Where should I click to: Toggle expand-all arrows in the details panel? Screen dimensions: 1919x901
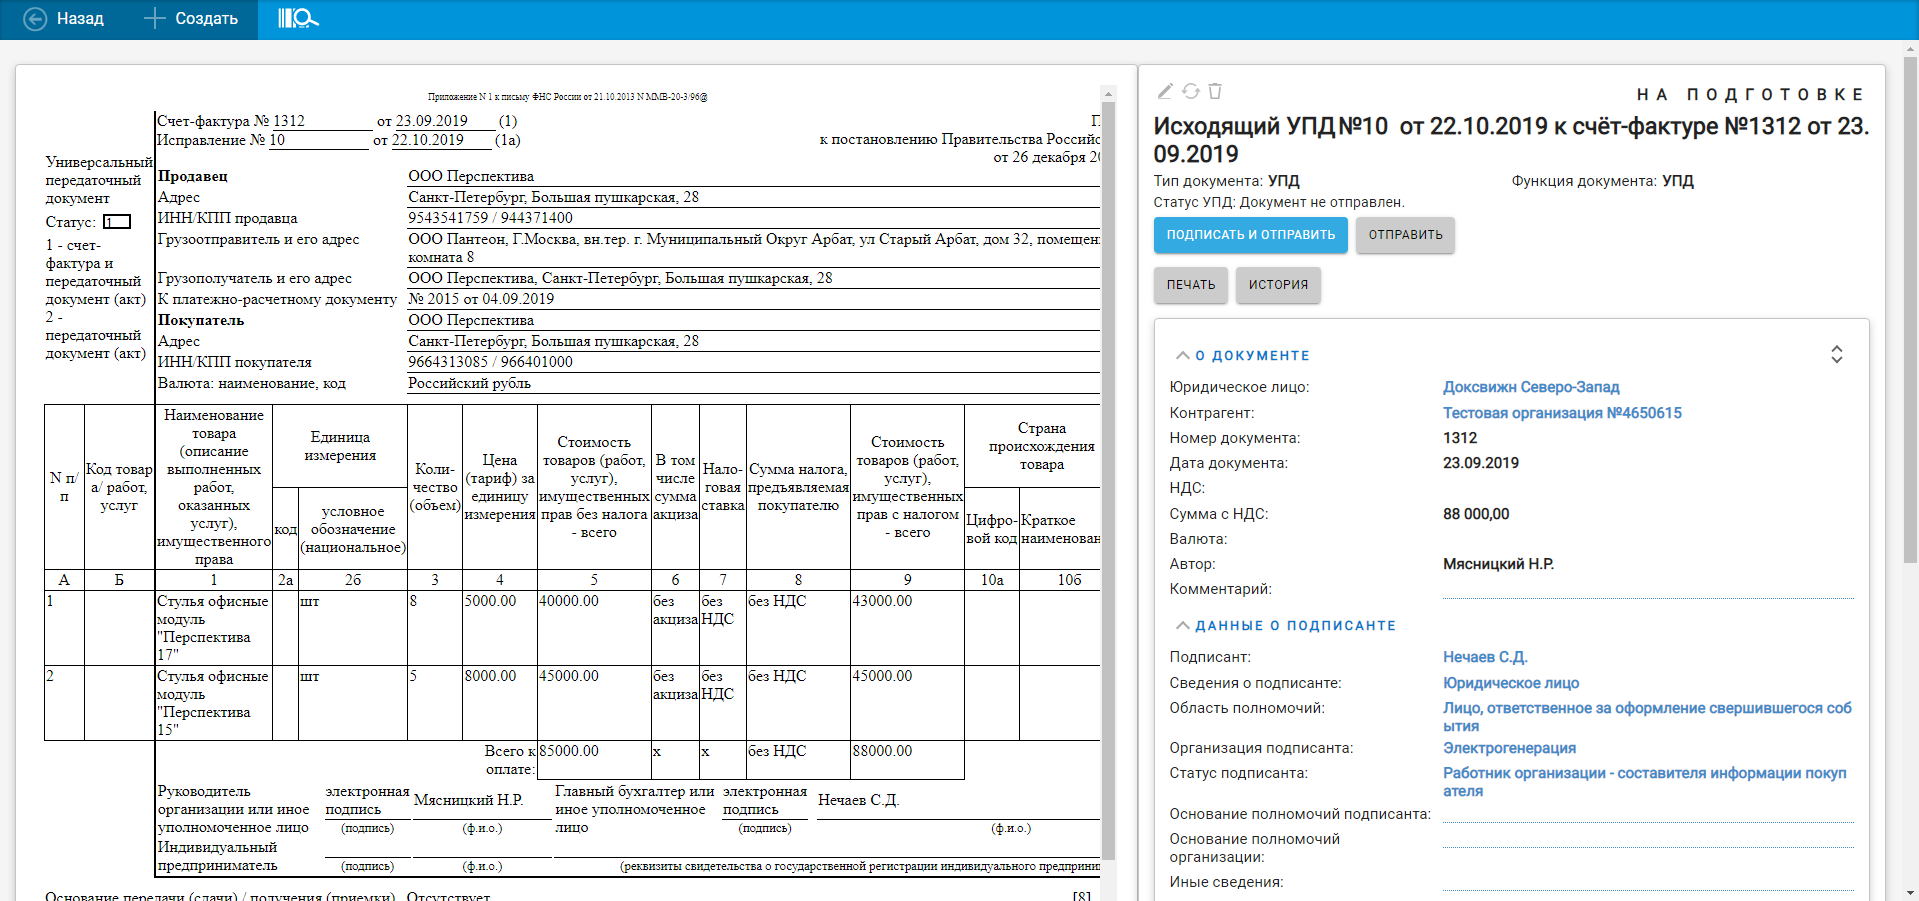pos(1836,355)
